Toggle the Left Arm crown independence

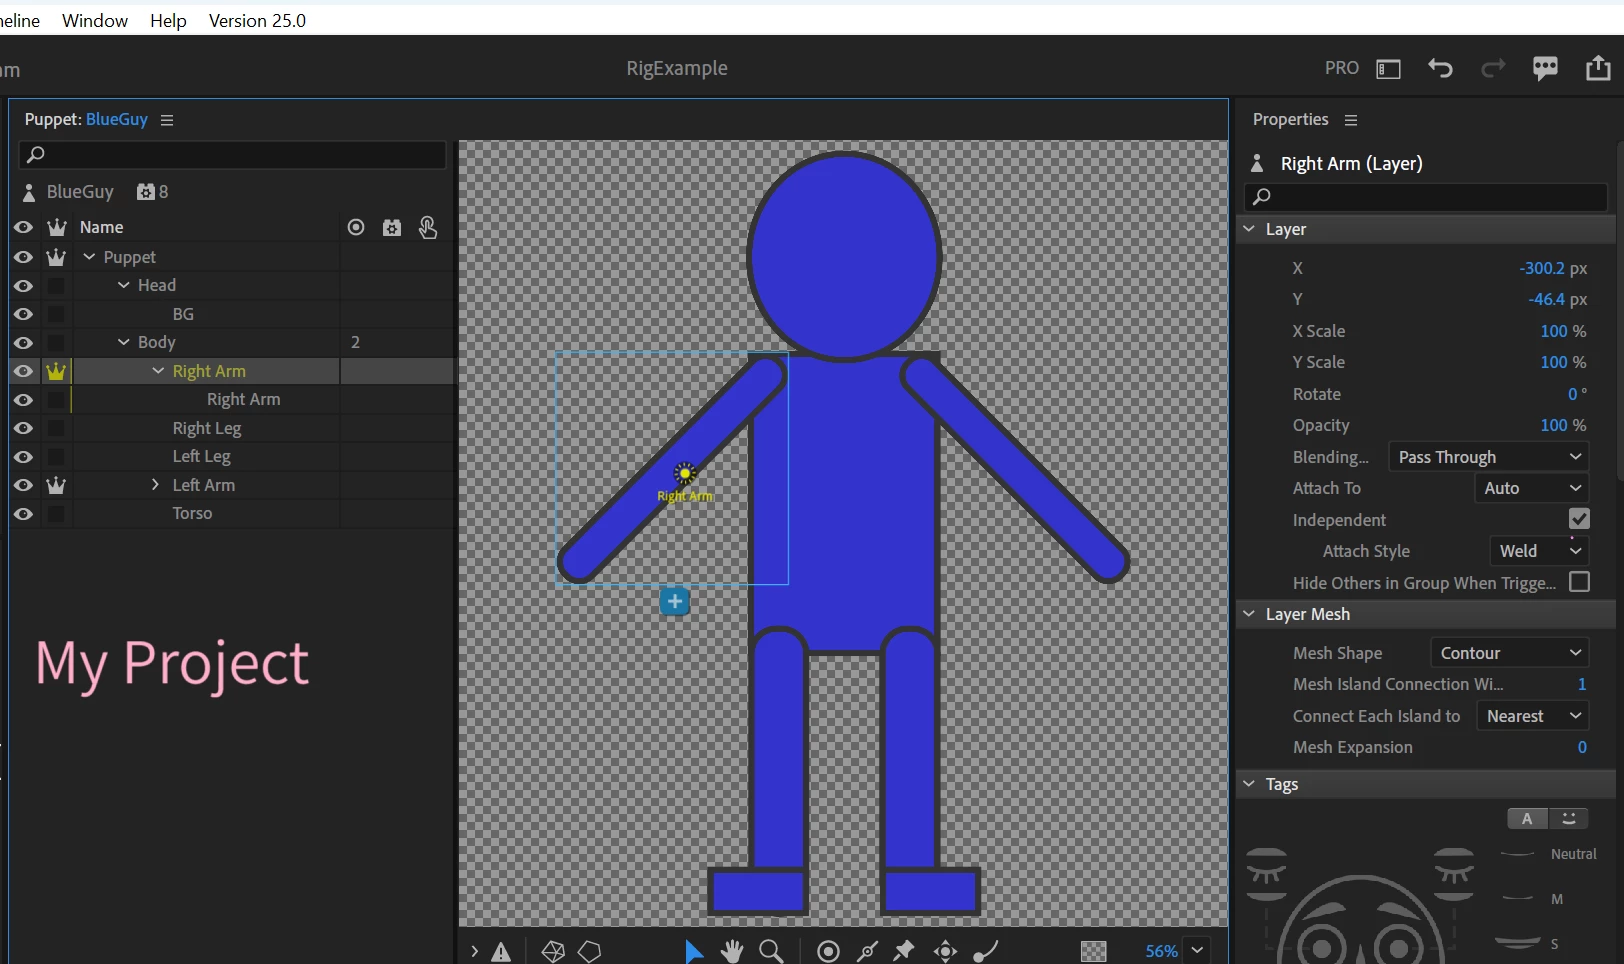[x=56, y=485]
